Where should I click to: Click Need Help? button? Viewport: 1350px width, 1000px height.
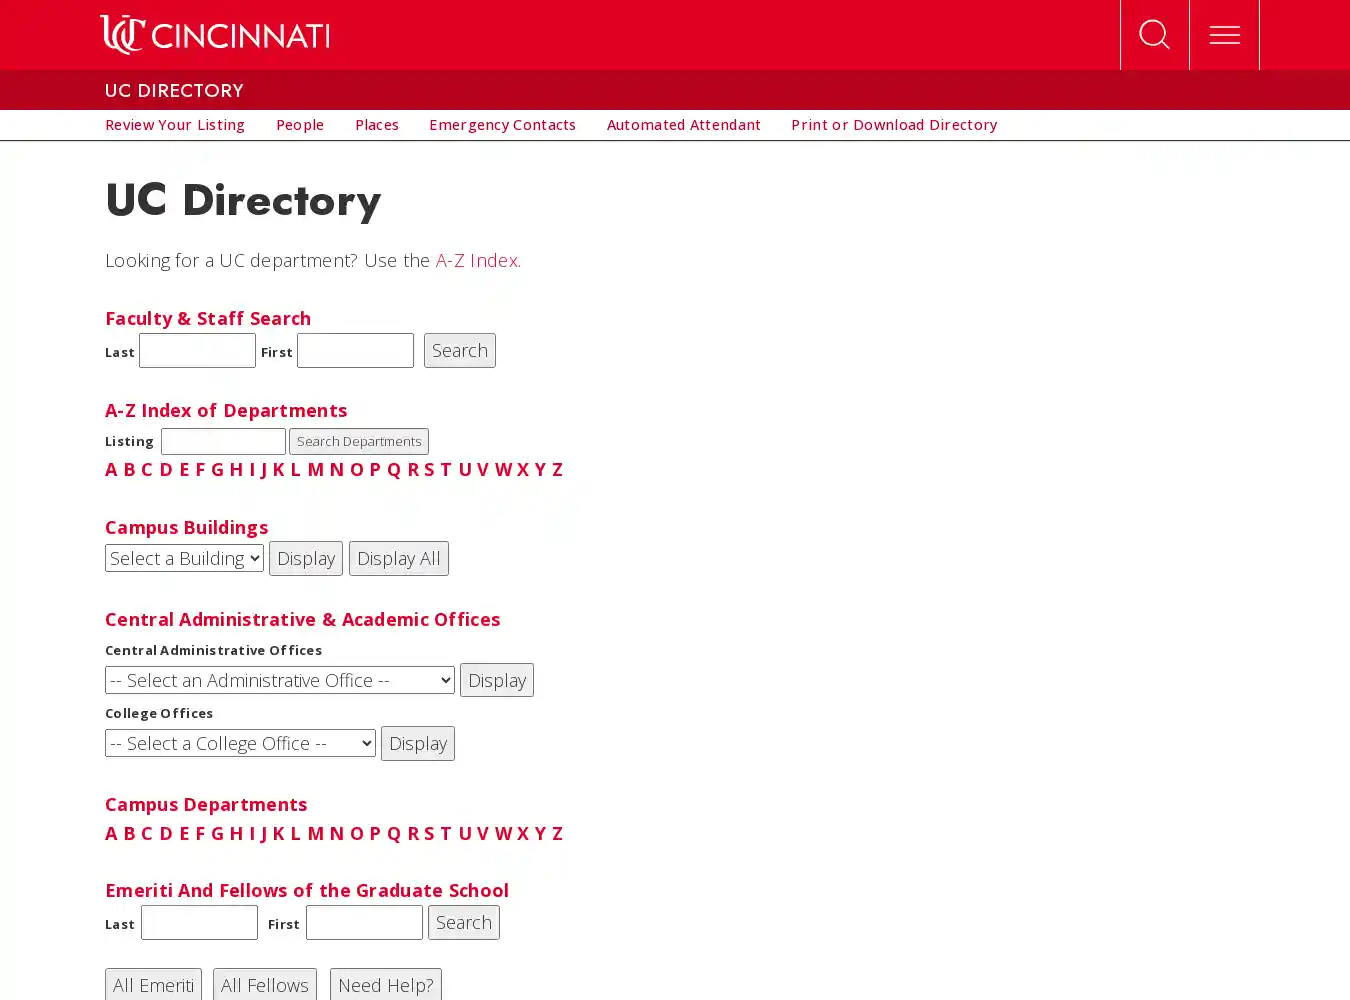pos(386,984)
